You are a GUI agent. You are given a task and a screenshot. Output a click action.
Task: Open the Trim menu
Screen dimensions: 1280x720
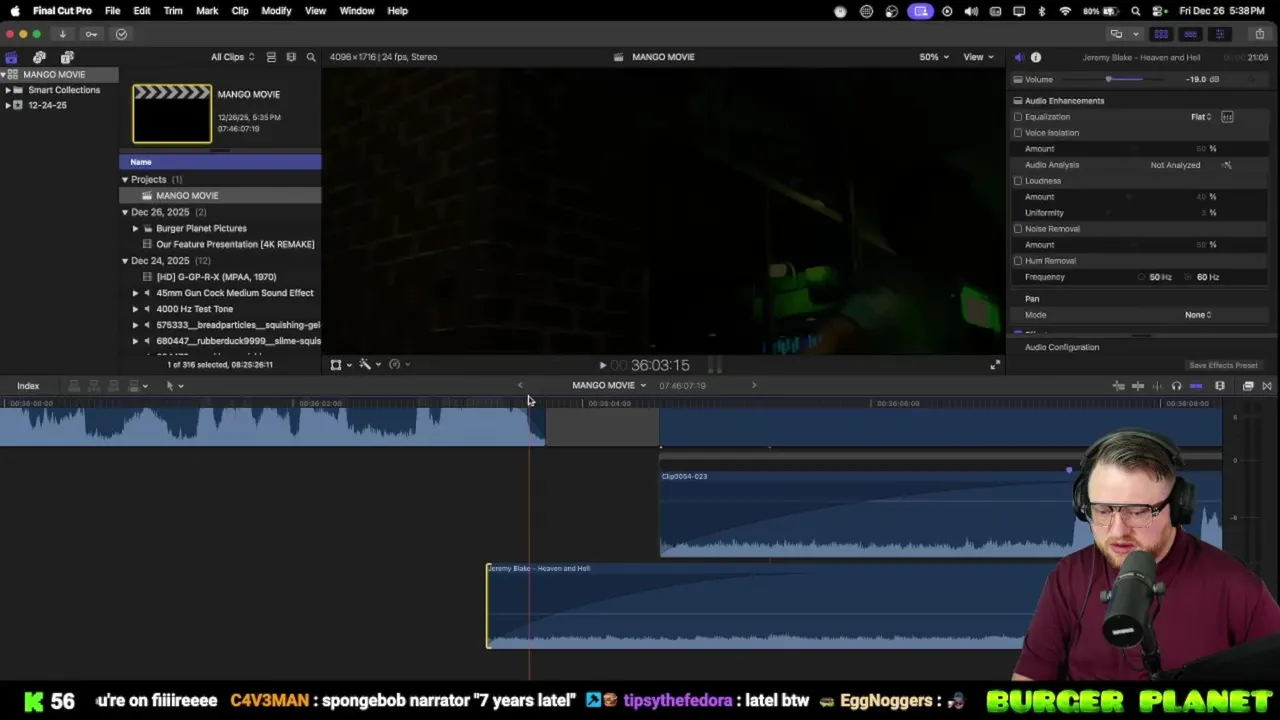point(173,11)
